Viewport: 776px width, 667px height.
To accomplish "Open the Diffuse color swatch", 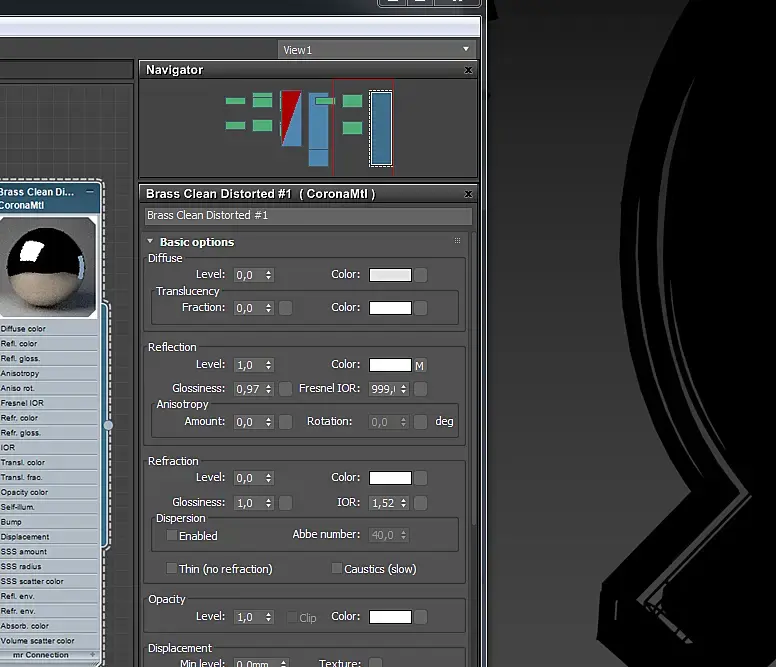I will (390, 275).
